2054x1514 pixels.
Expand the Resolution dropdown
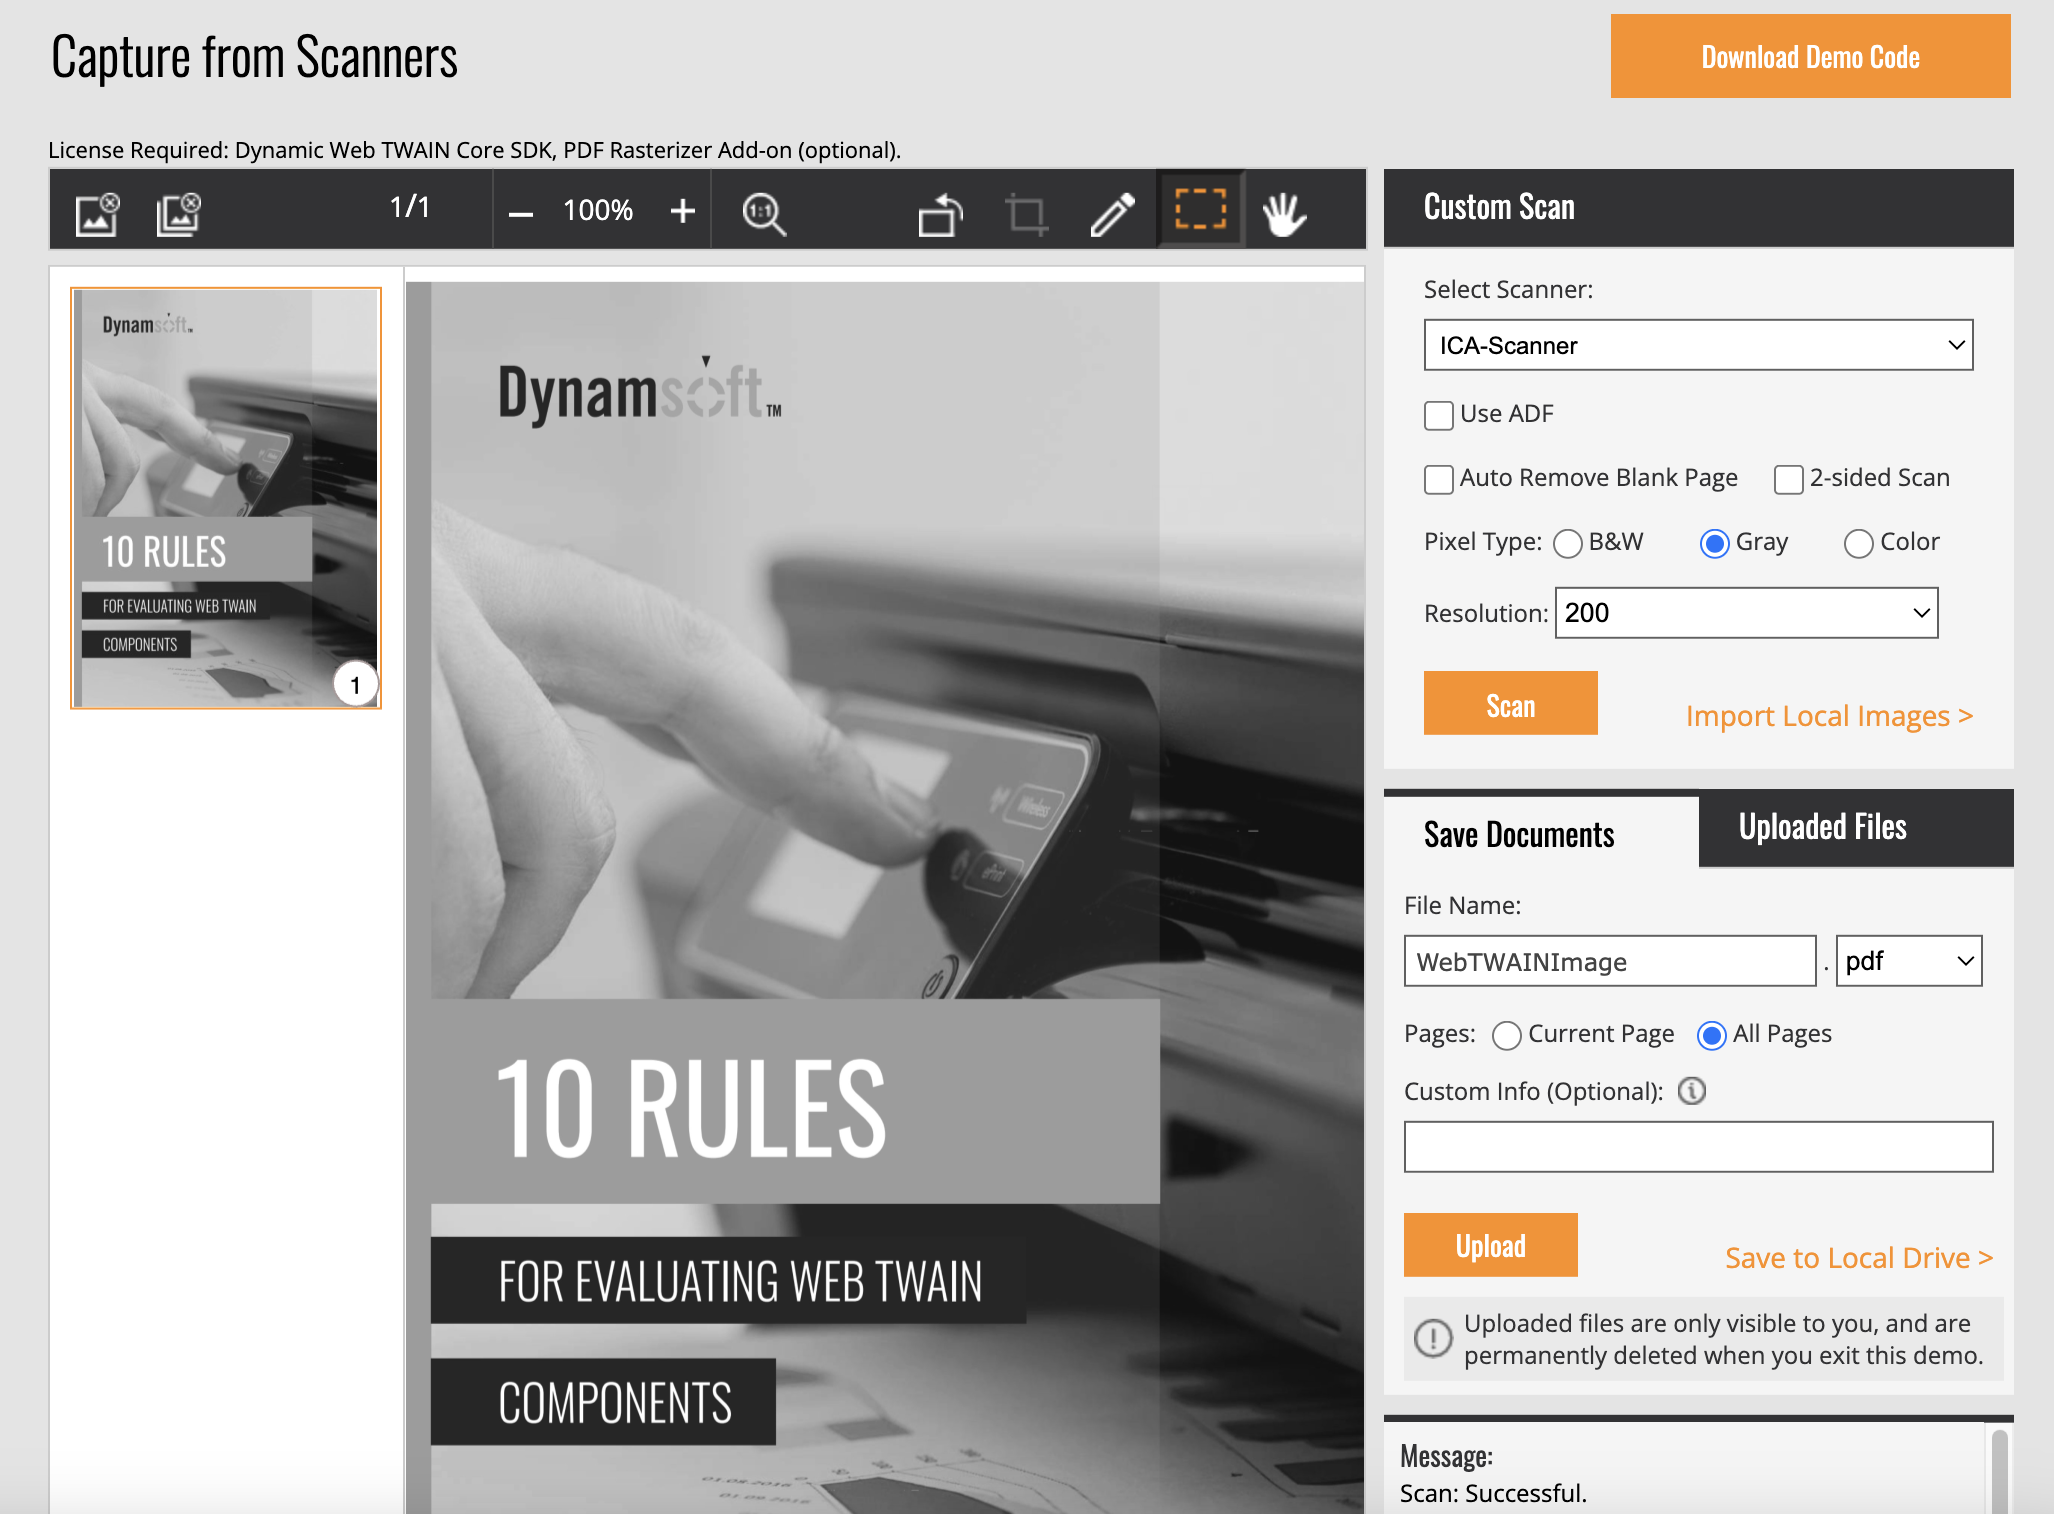(x=1746, y=613)
